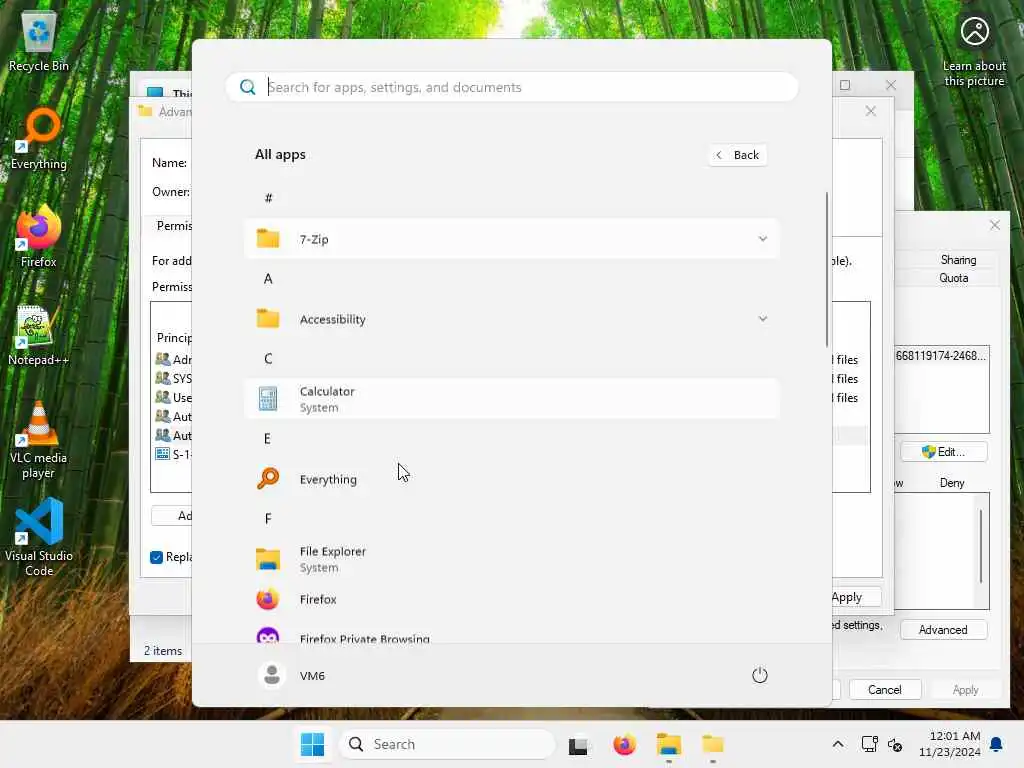Open the muted volume tray icon
The width and height of the screenshot is (1024, 768).
[895, 744]
